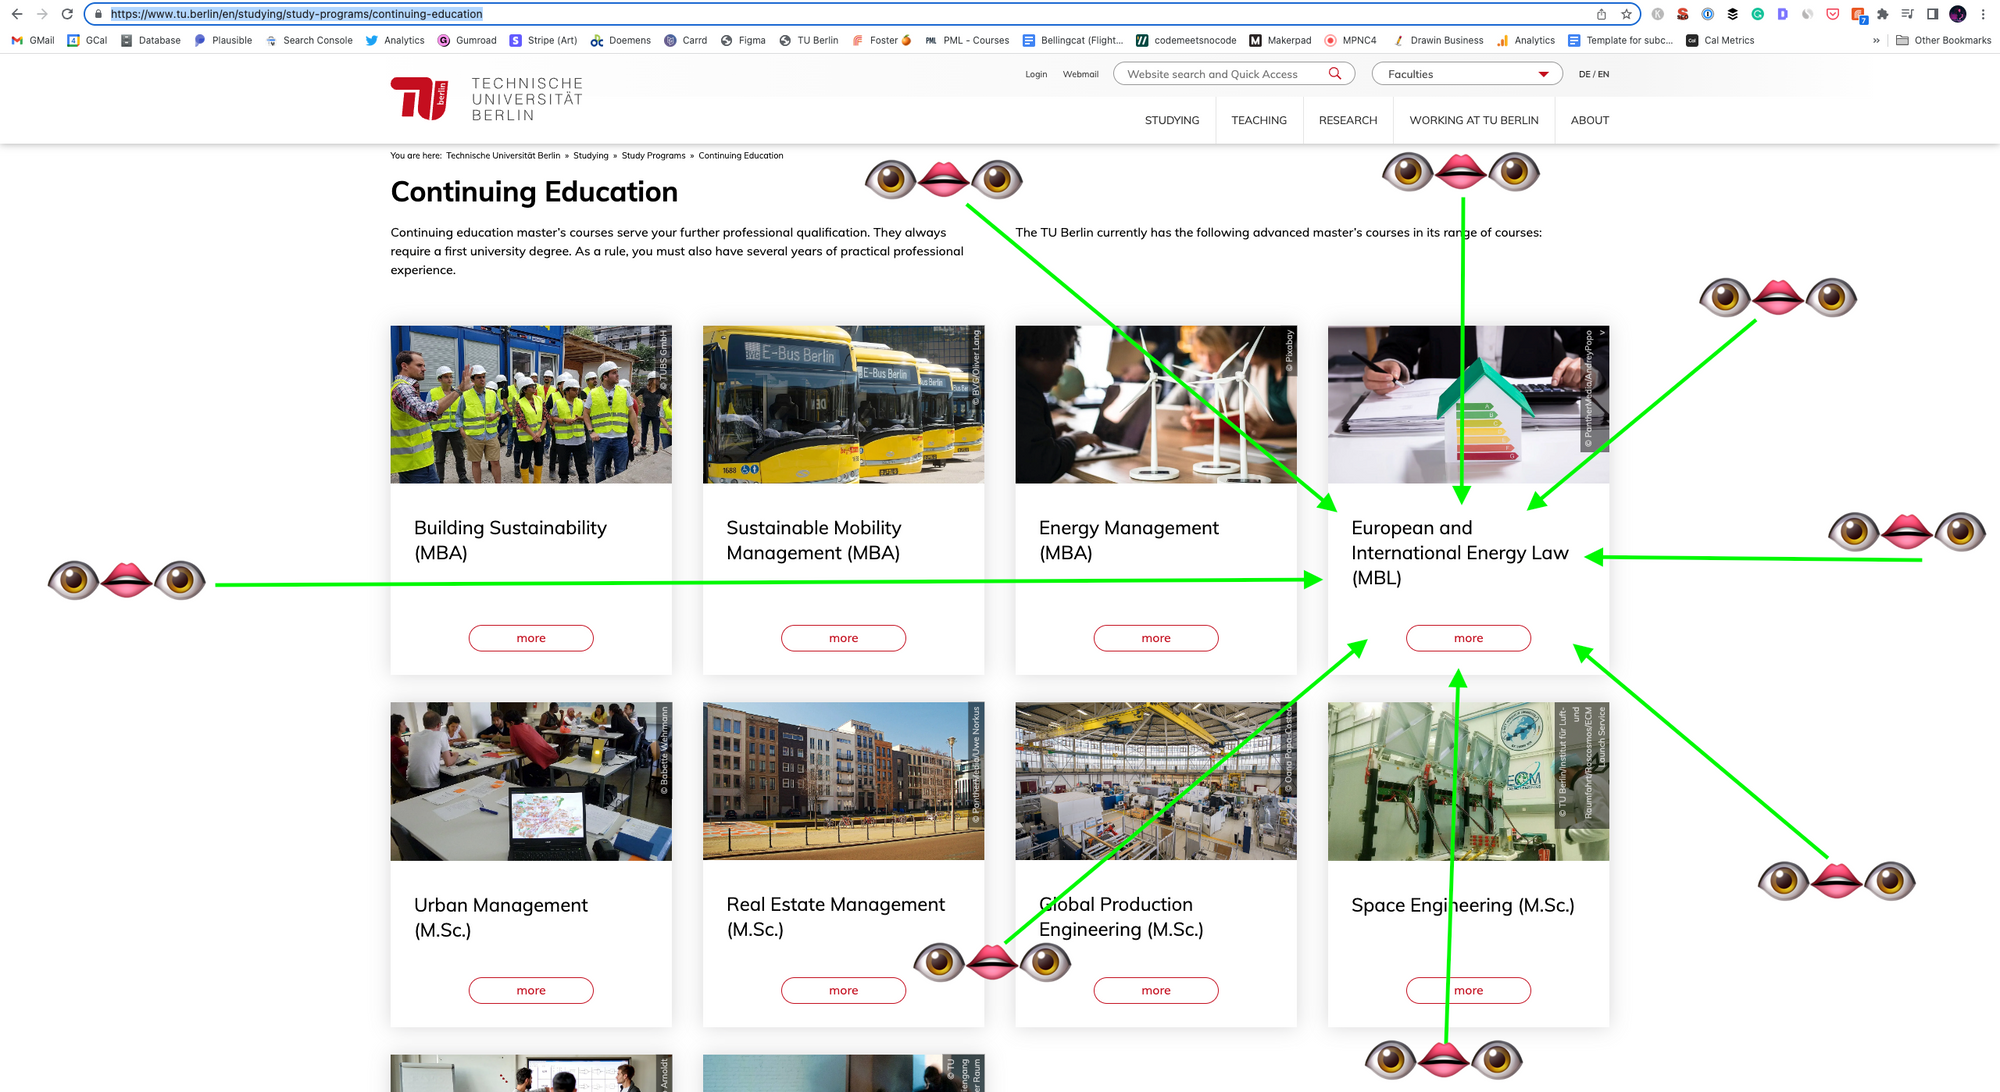Expand the Faculties dropdown
The image size is (2000, 1092).
(1466, 74)
